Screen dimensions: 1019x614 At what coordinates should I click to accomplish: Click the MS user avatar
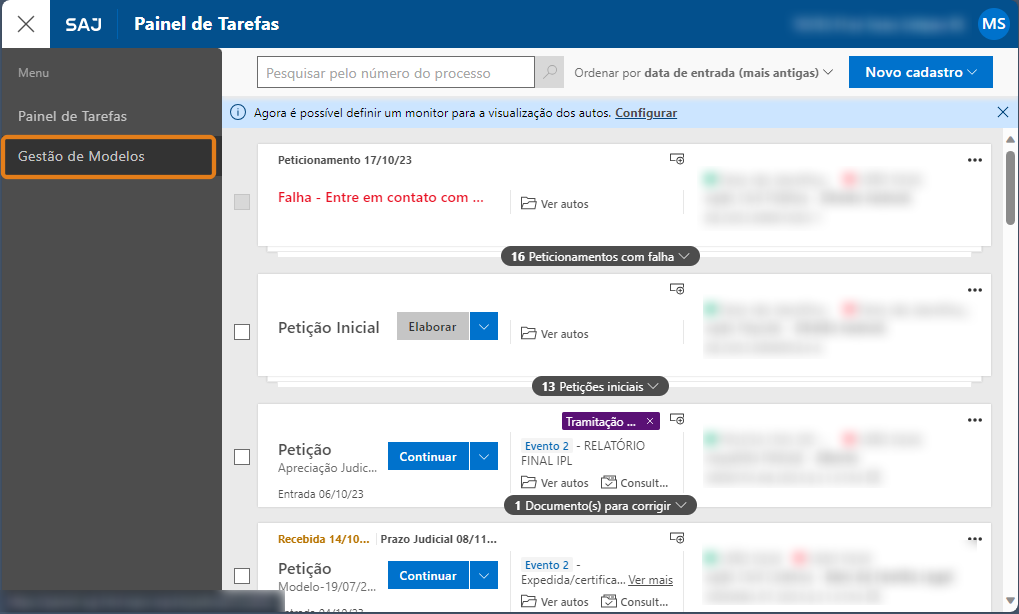pyautogui.click(x=993, y=24)
